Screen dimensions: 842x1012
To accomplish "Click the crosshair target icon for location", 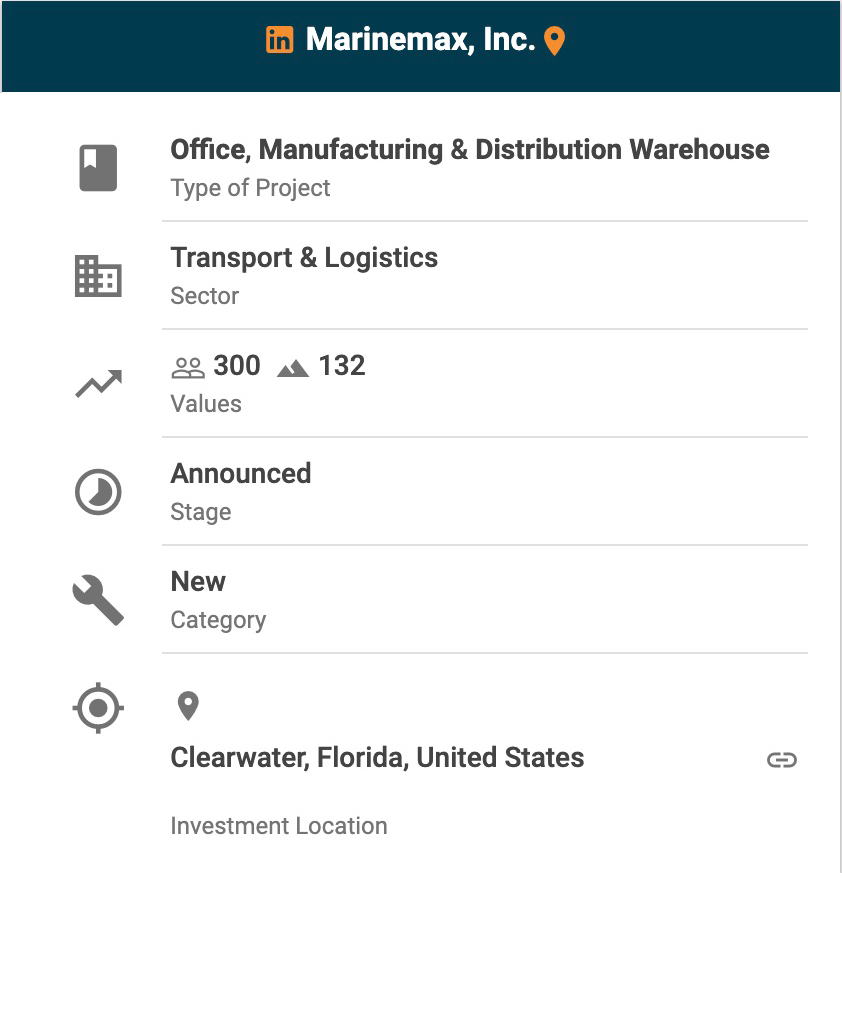I will tap(98, 708).
